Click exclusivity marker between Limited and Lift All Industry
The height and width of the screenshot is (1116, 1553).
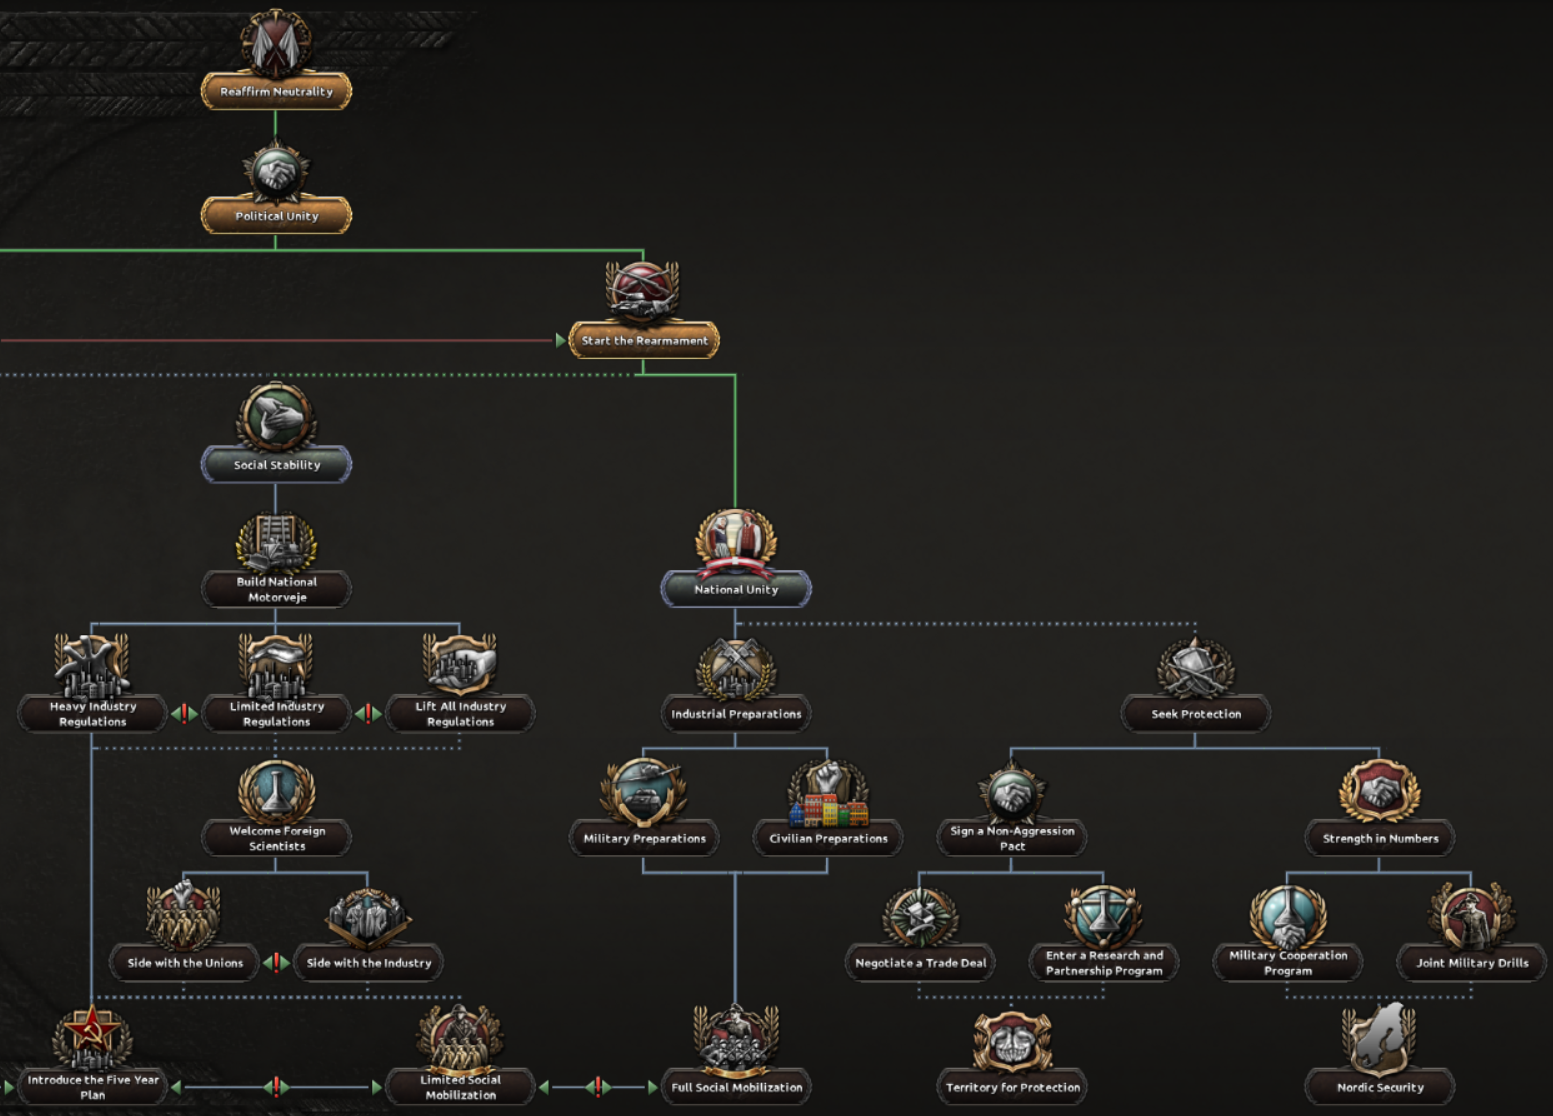point(368,713)
